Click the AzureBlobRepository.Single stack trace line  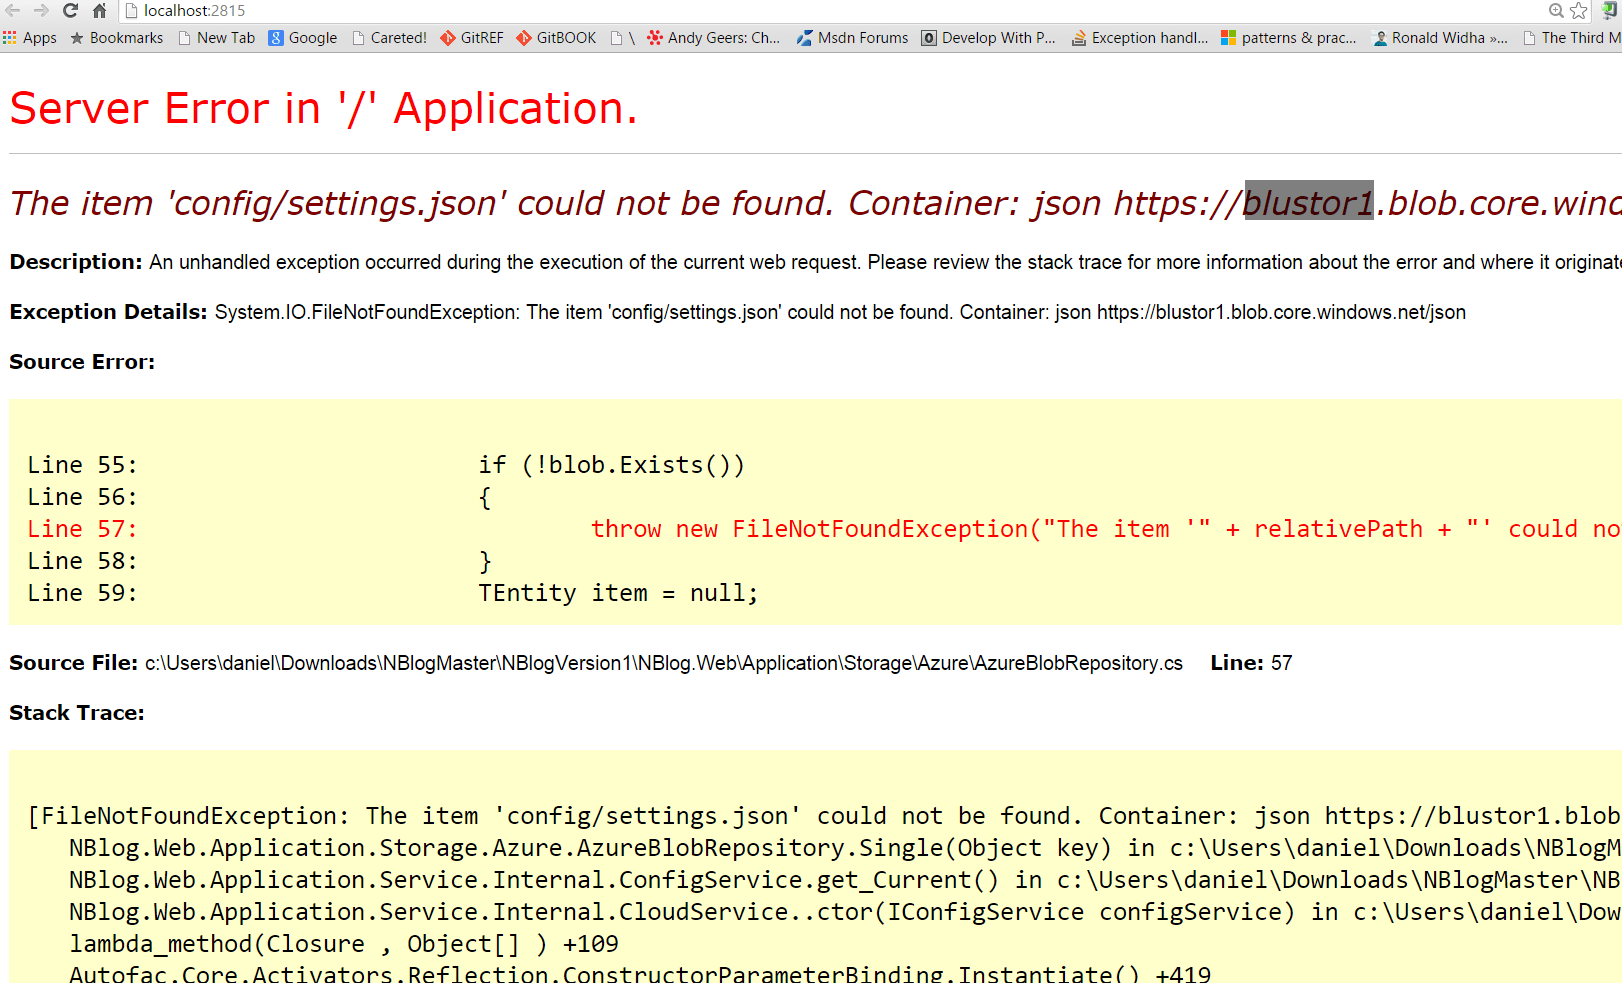click(845, 848)
